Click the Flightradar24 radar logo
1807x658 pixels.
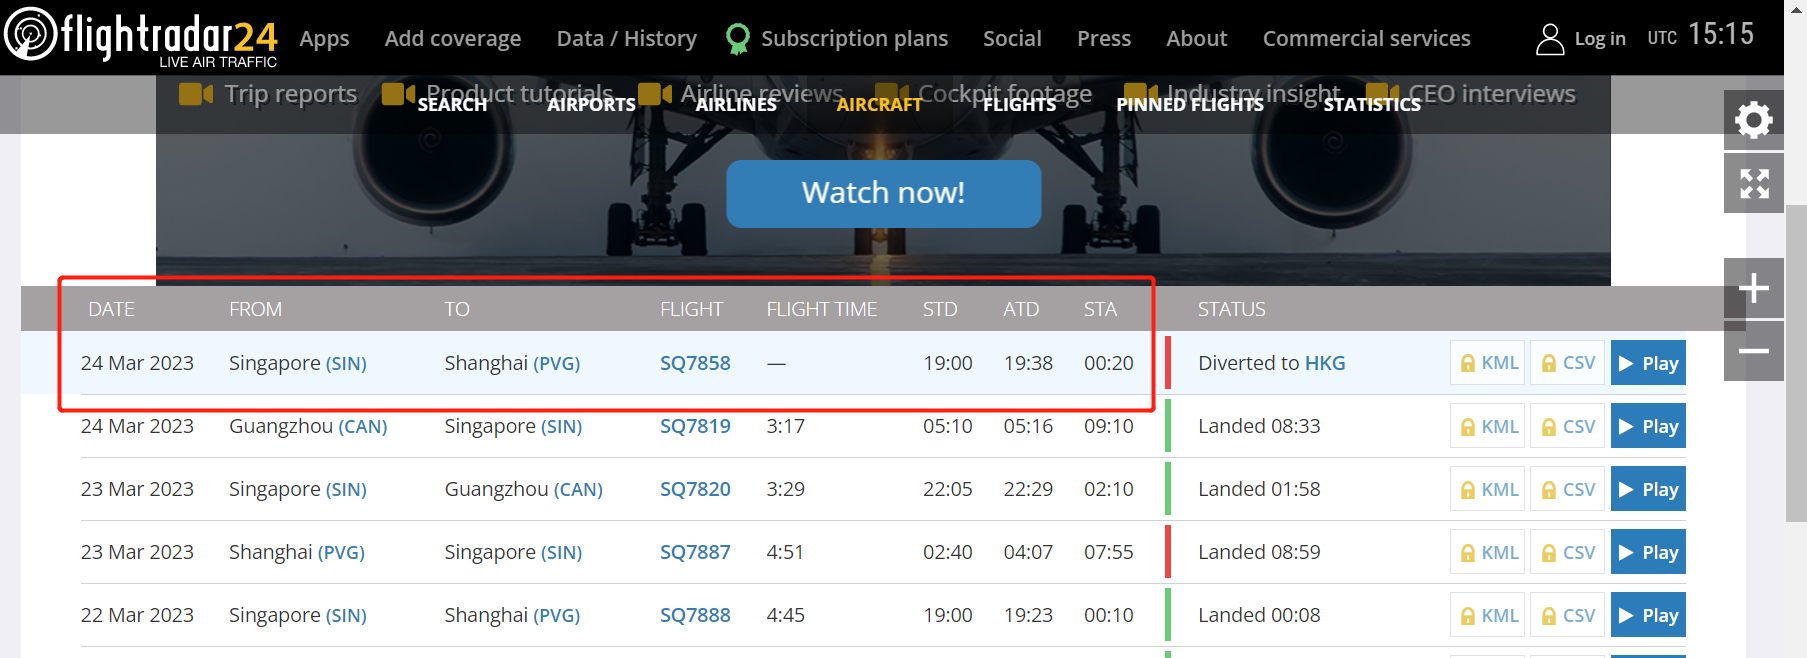click(x=30, y=35)
